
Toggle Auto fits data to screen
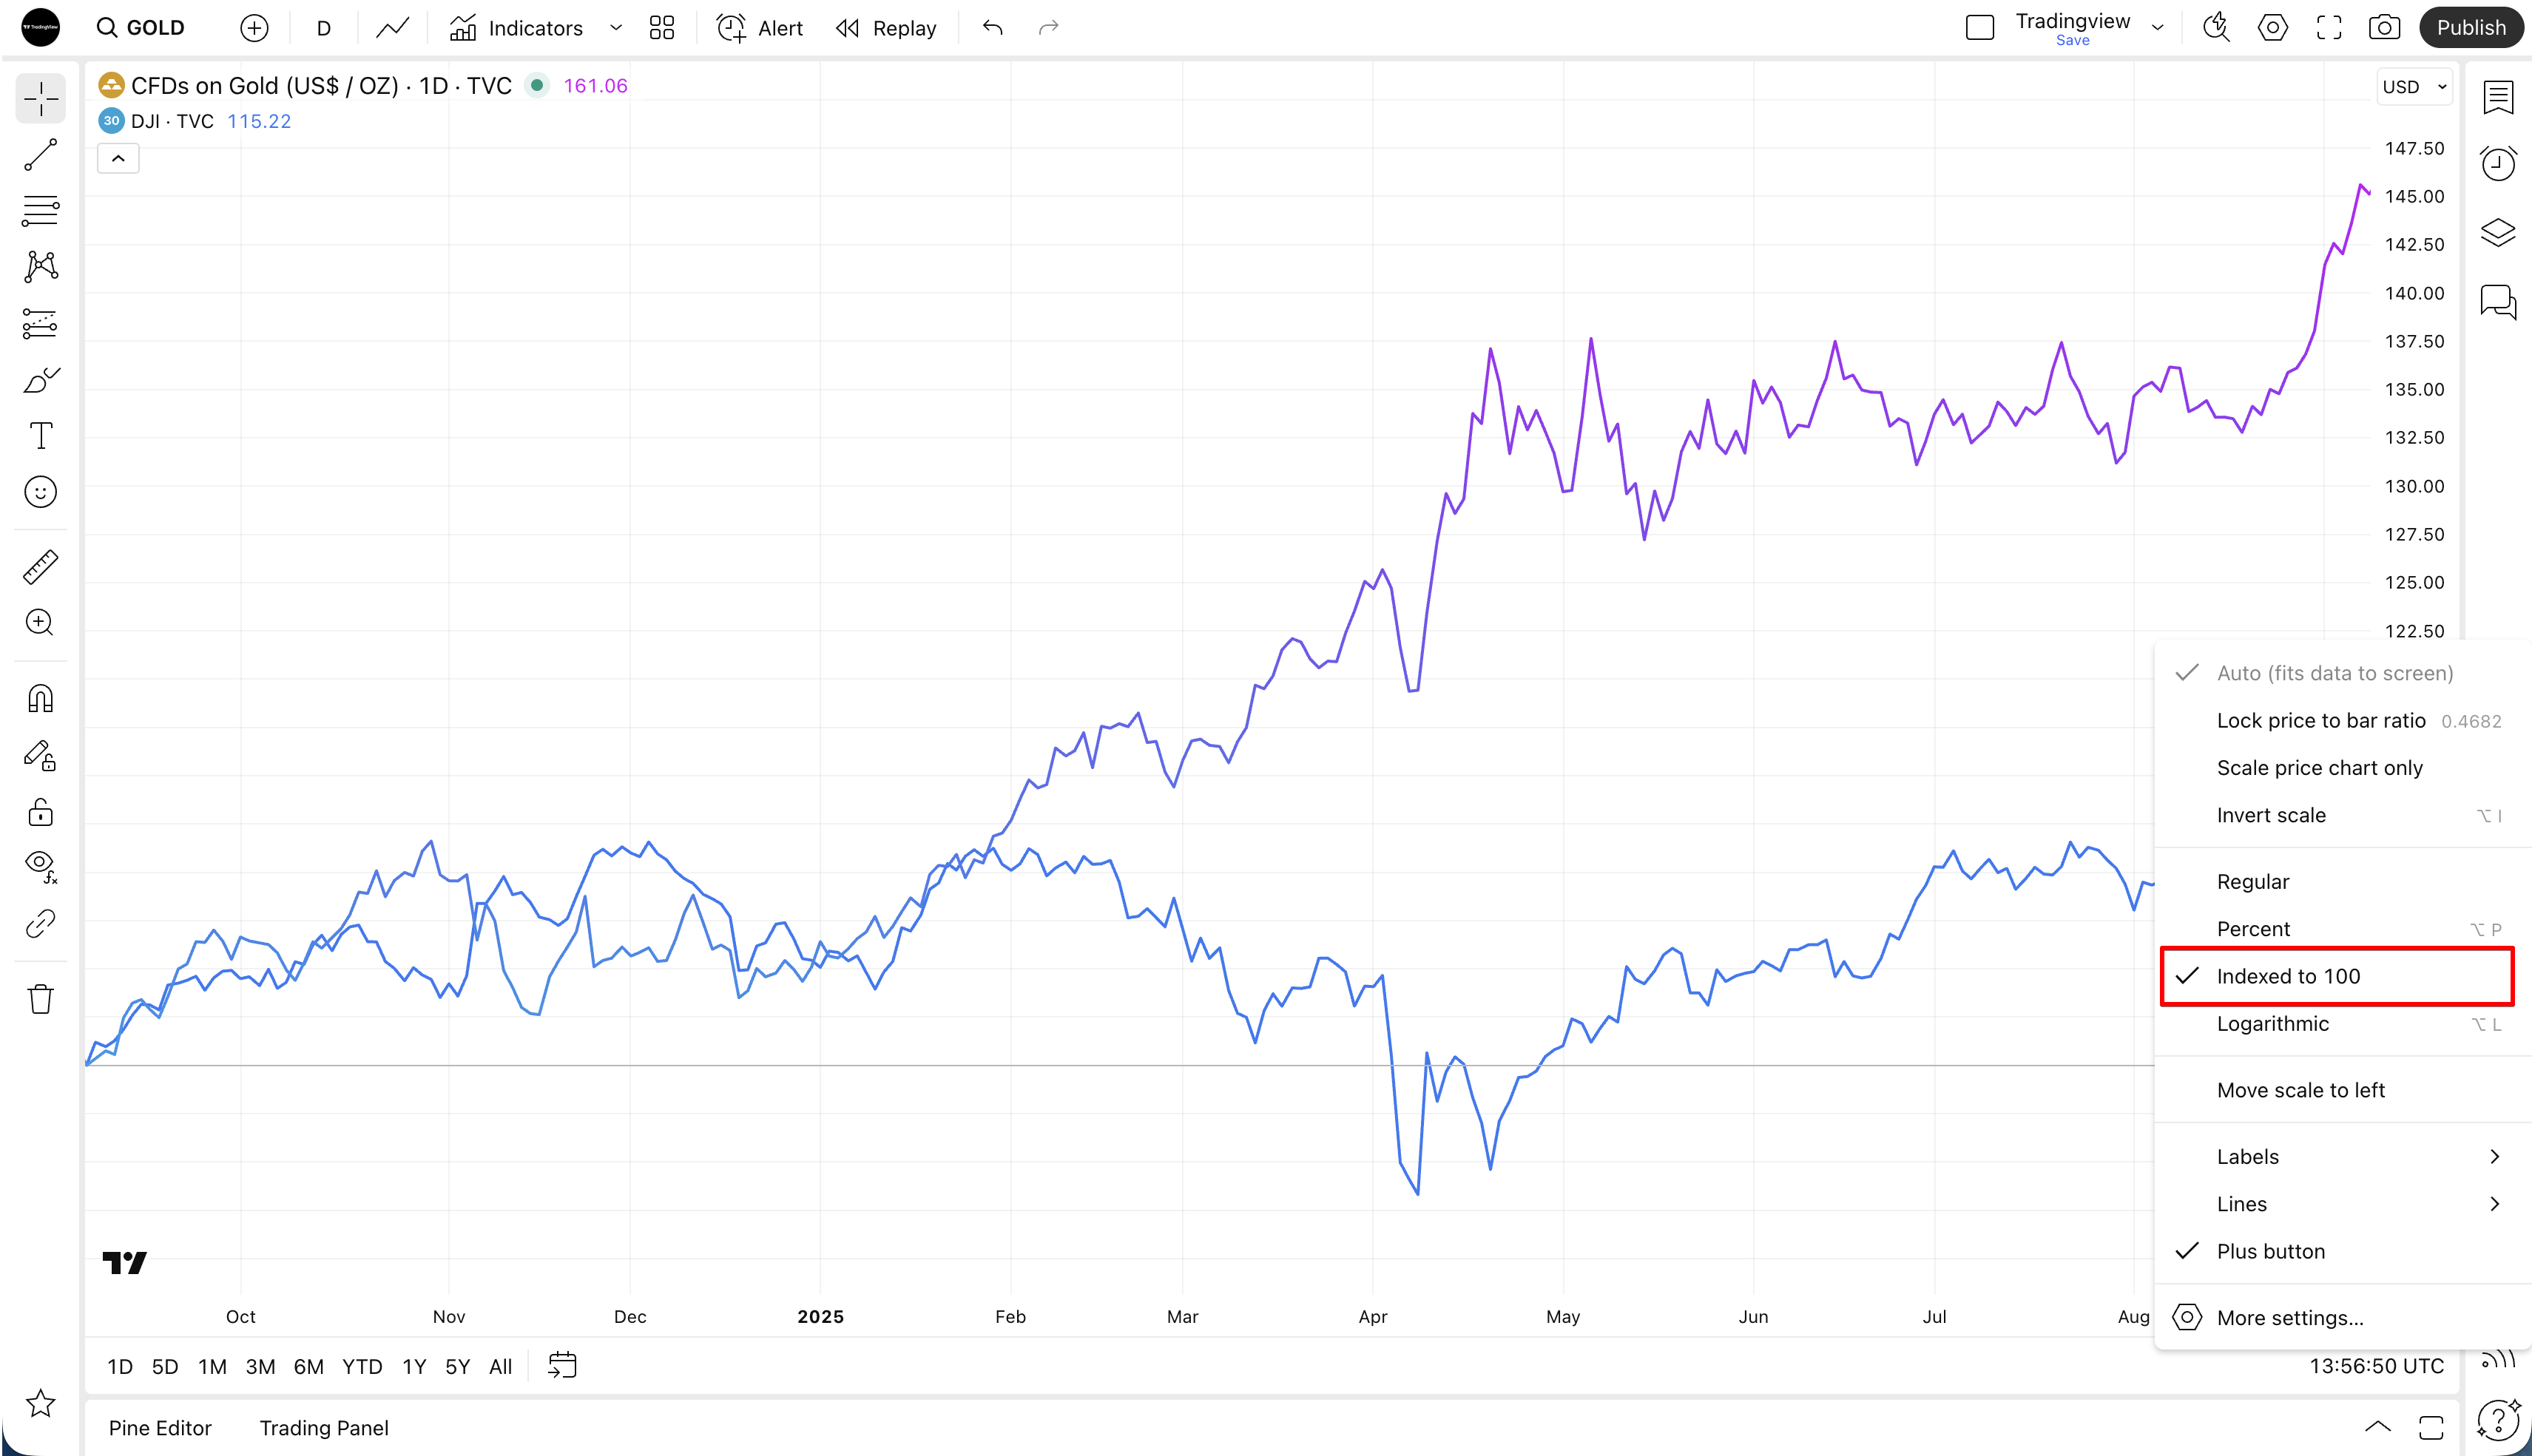2334,673
